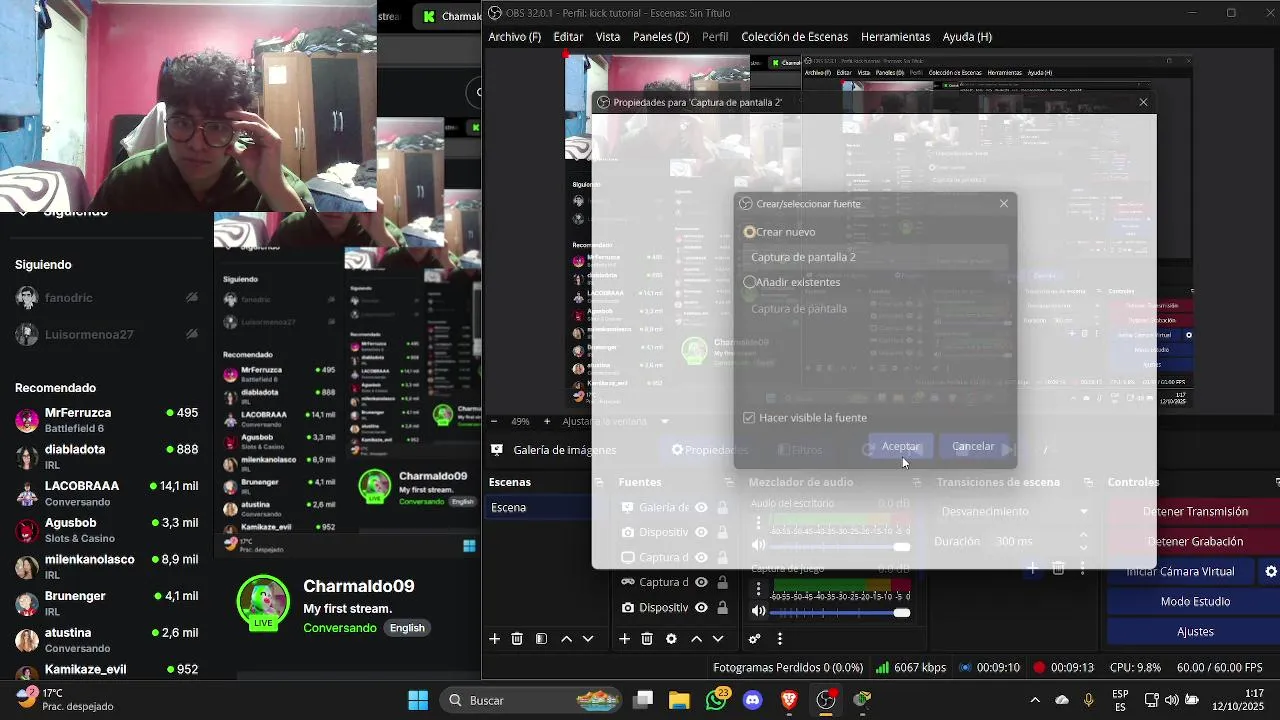Open Ajustes in the Controles panel

pyautogui.click(x=1195, y=632)
